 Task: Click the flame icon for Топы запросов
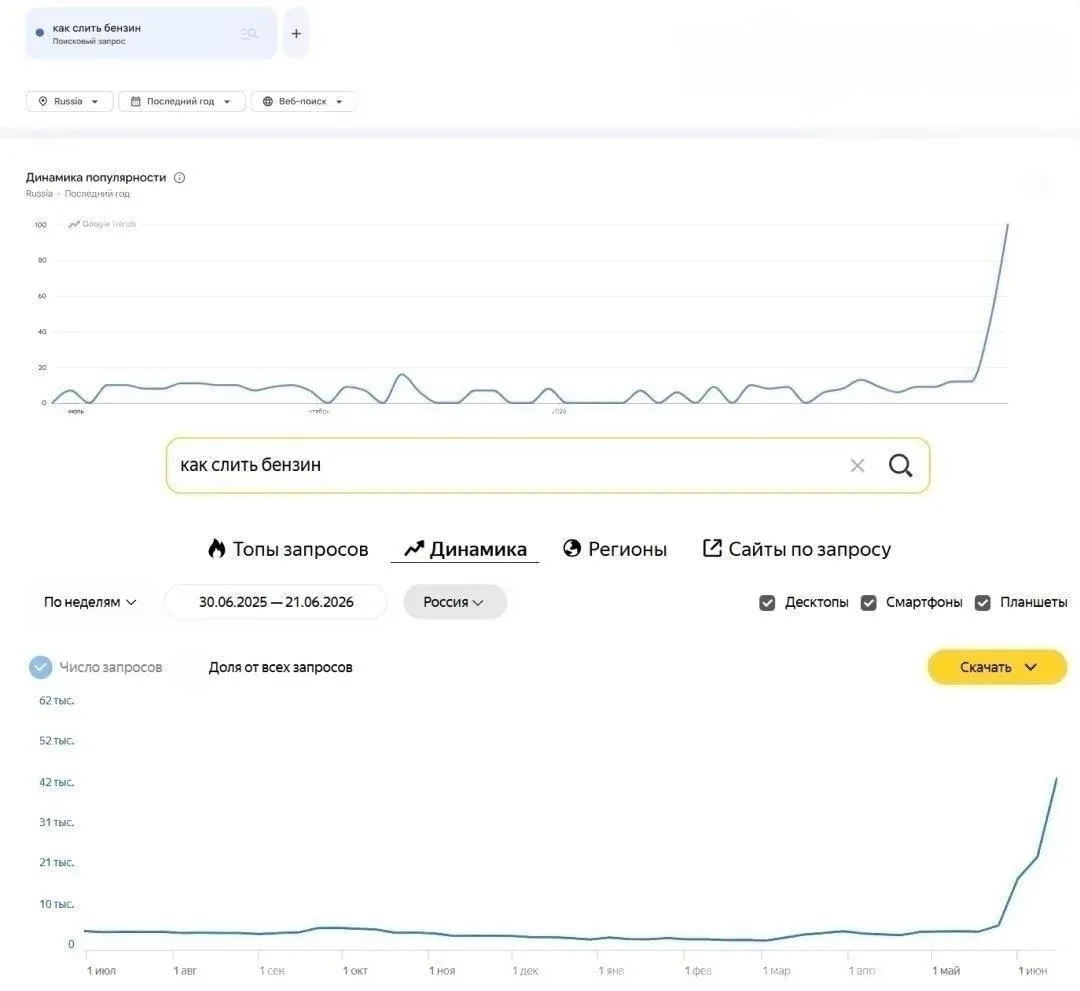217,548
